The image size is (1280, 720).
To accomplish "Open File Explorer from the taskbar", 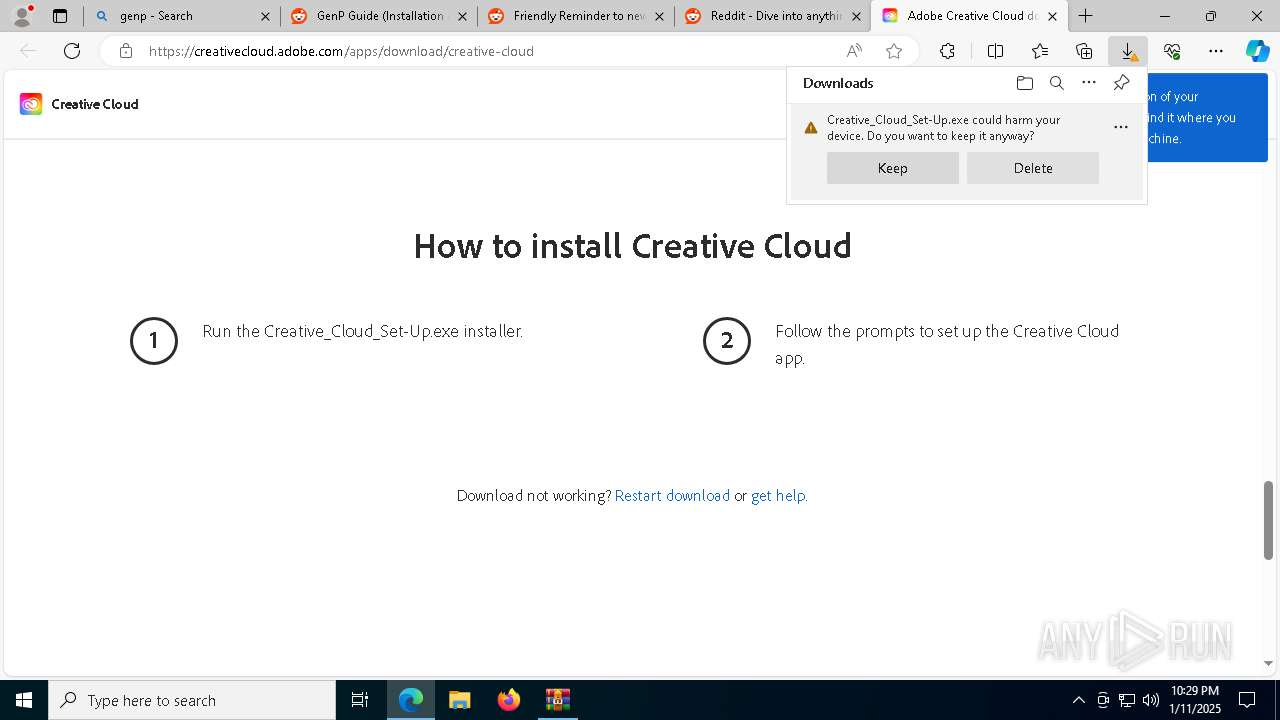I will click(x=459, y=700).
